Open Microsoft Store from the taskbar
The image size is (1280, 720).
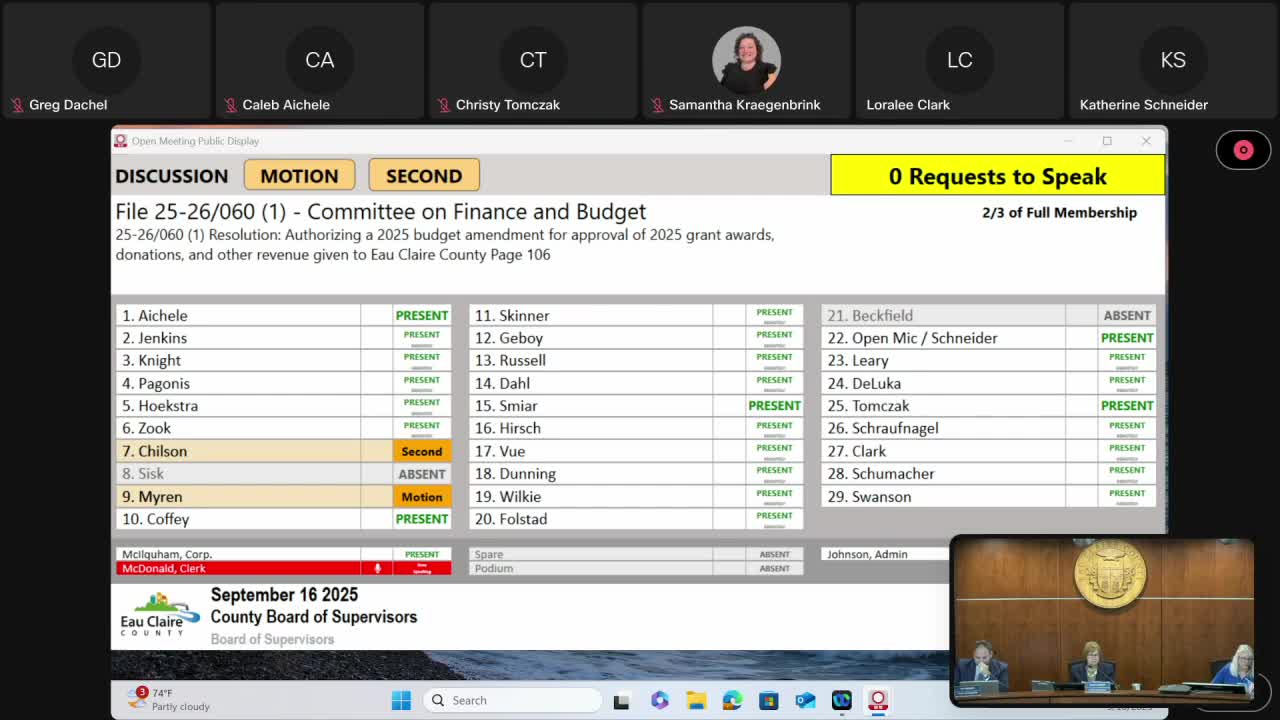click(x=768, y=700)
